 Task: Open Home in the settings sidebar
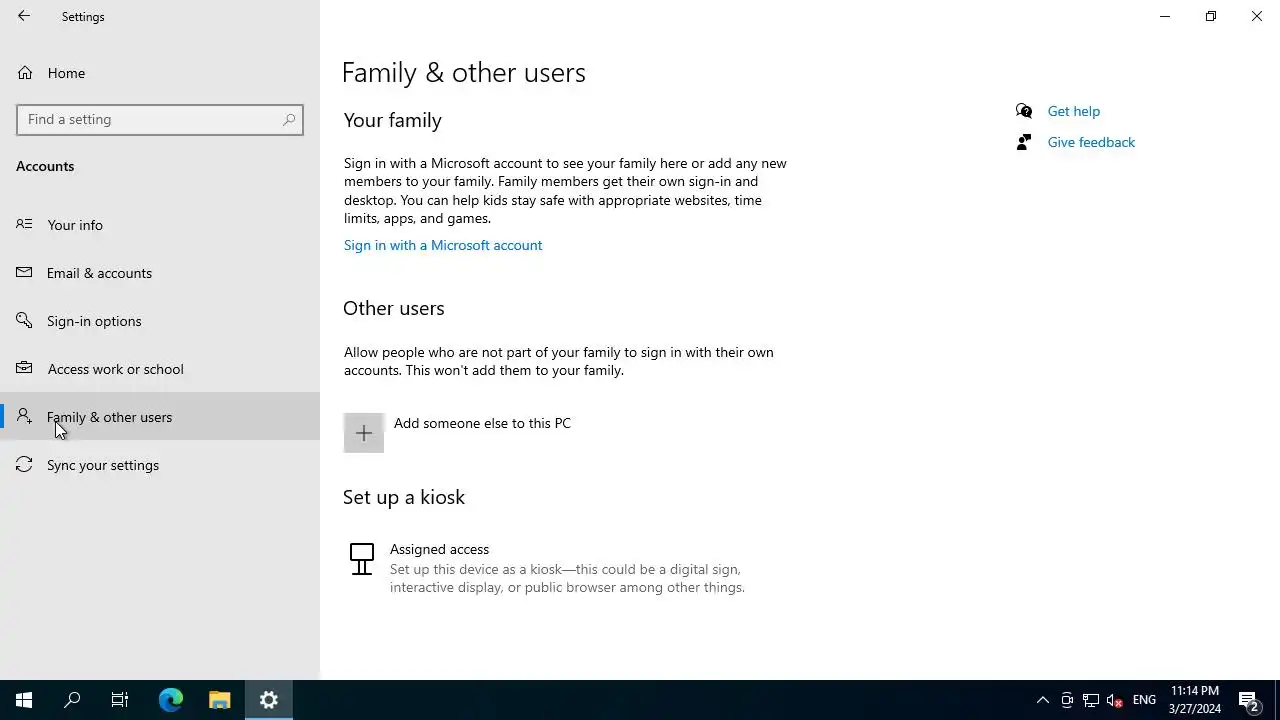[x=66, y=73]
